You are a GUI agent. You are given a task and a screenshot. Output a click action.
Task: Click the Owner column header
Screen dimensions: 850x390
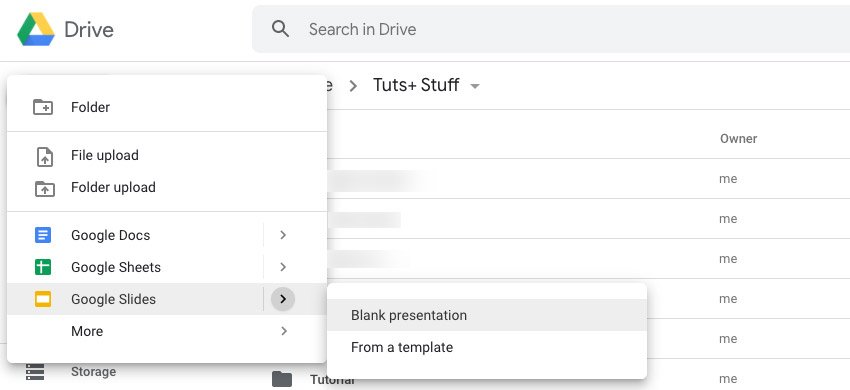(738, 139)
